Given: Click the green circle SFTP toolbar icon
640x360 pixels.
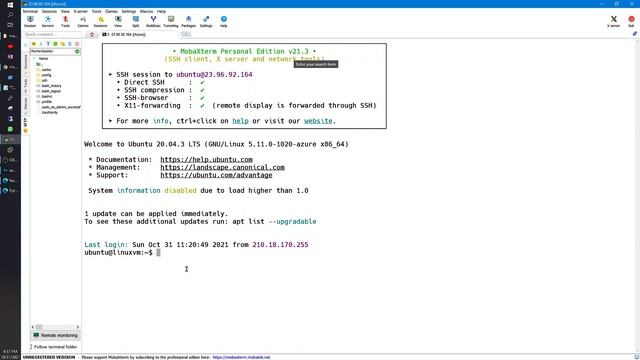Looking at the screenshot, I should (x=55, y=44).
